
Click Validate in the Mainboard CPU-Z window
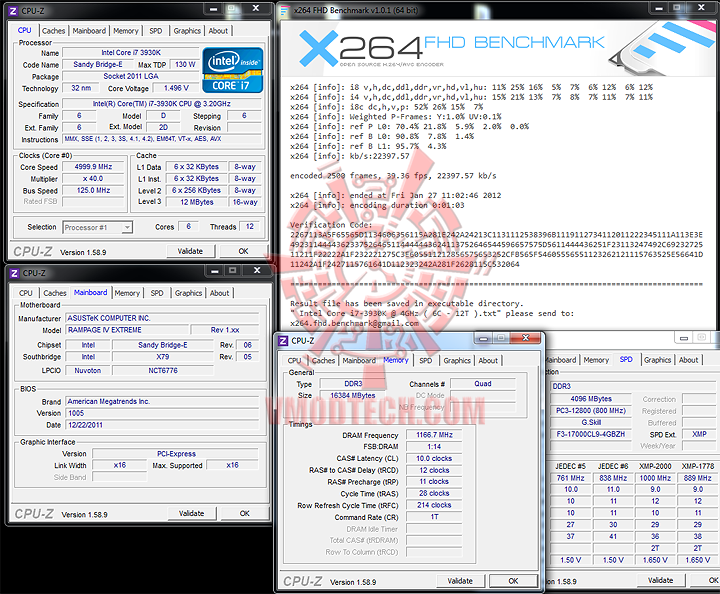pos(191,513)
